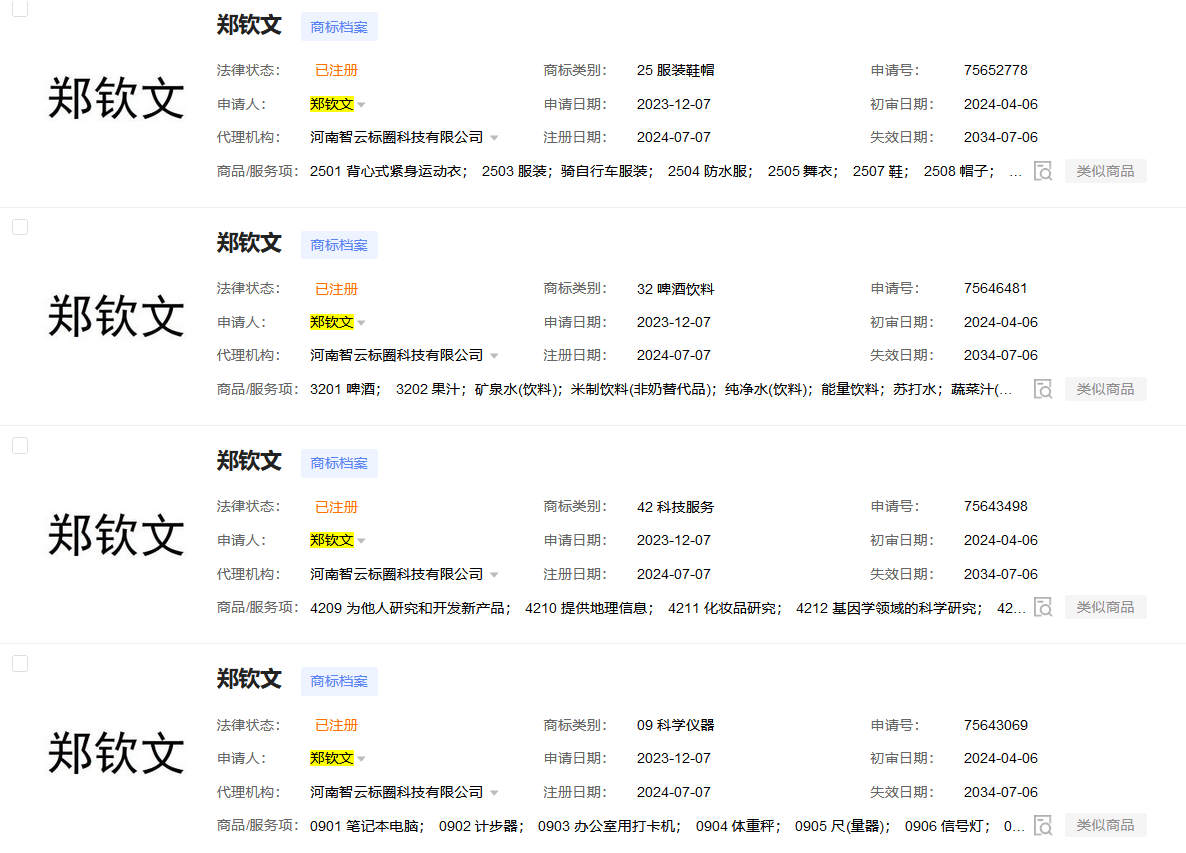This screenshot has height=853, width=1186.
Task: Click 类似商品 button in 75646481 record
Action: tap(1105, 389)
